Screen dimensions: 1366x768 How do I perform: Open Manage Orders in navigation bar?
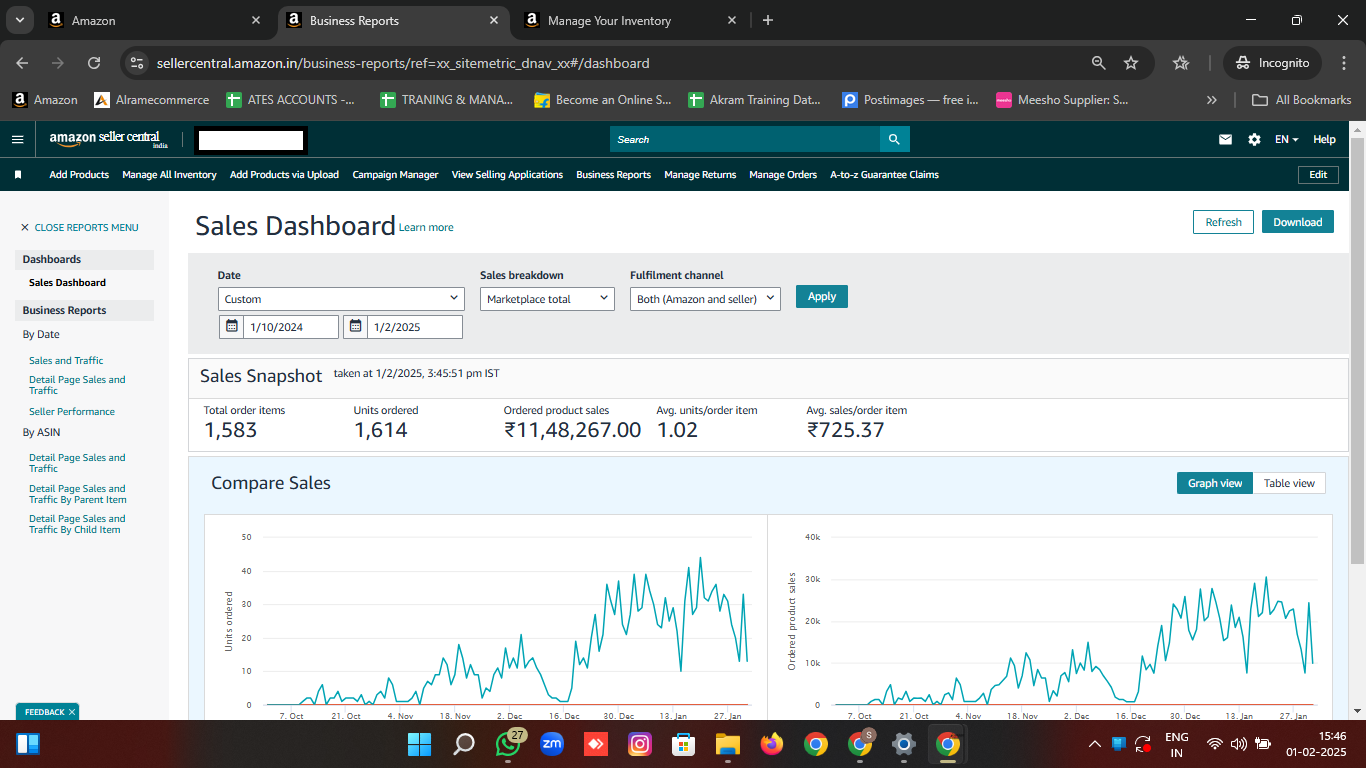pyautogui.click(x=783, y=175)
